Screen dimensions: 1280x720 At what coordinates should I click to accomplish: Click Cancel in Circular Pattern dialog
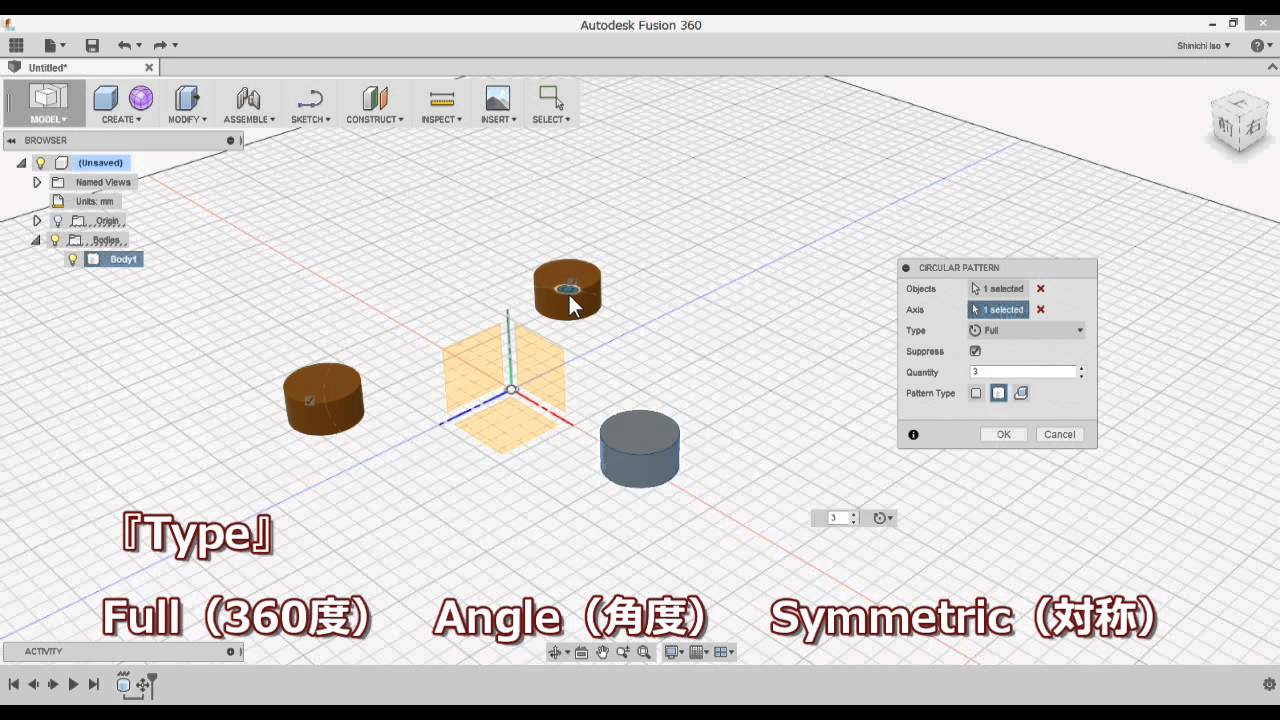click(1059, 435)
